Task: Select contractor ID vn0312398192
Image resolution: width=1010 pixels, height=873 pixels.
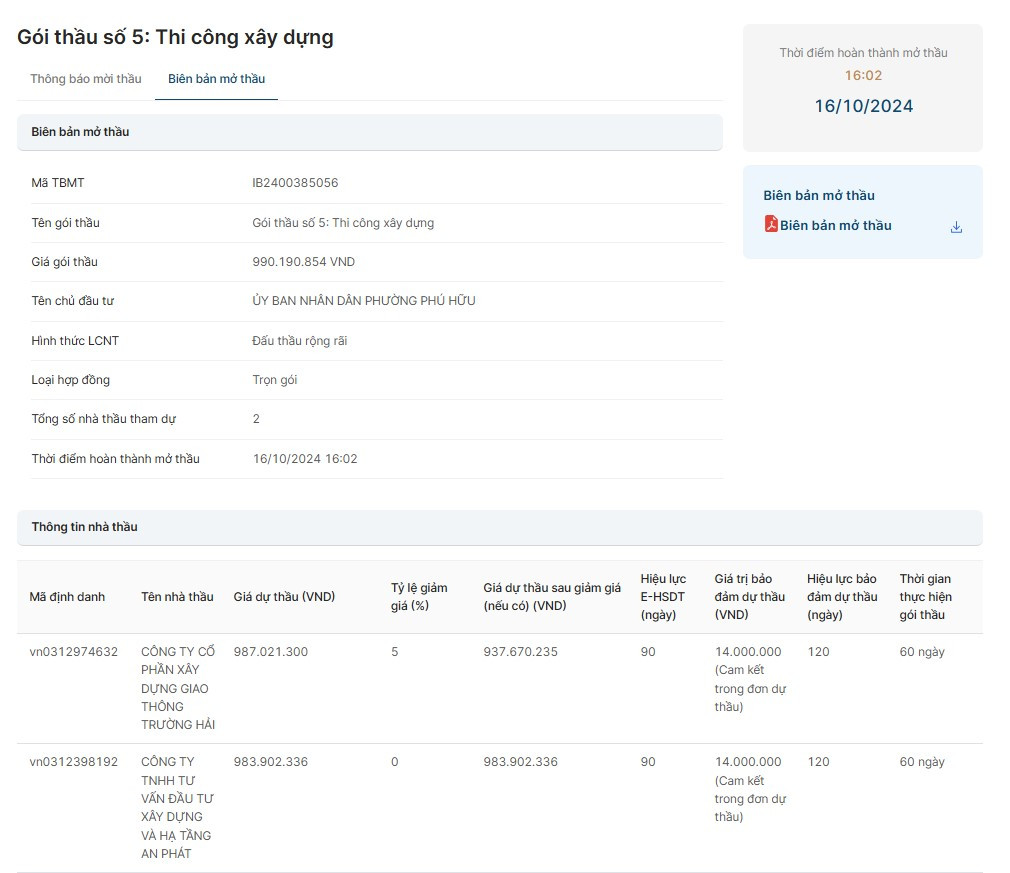Action: (73, 762)
